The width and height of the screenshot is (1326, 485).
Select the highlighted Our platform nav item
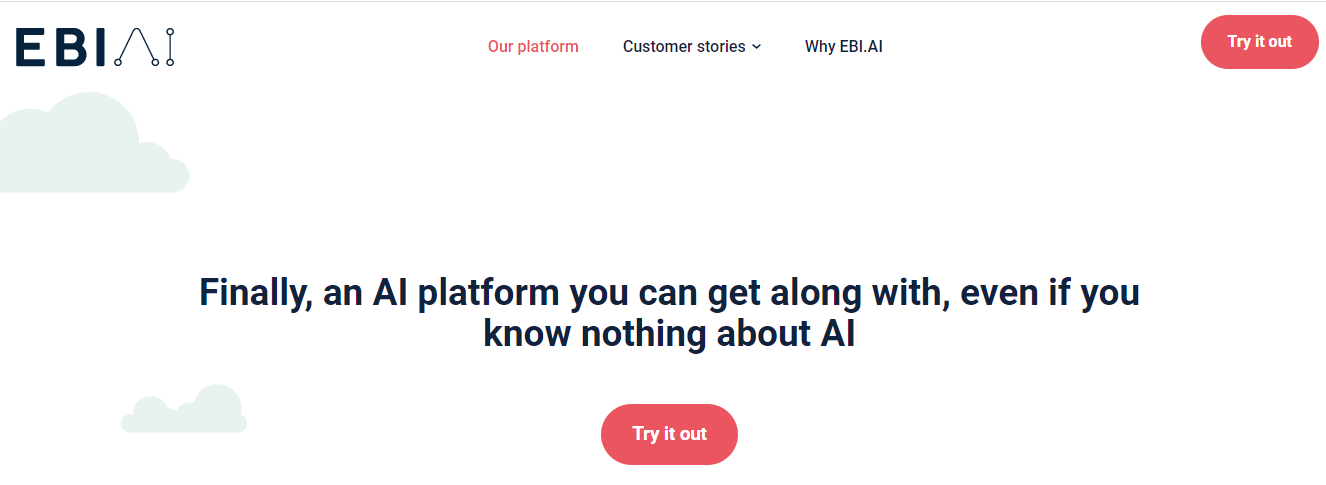pyautogui.click(x=533, y=46)
